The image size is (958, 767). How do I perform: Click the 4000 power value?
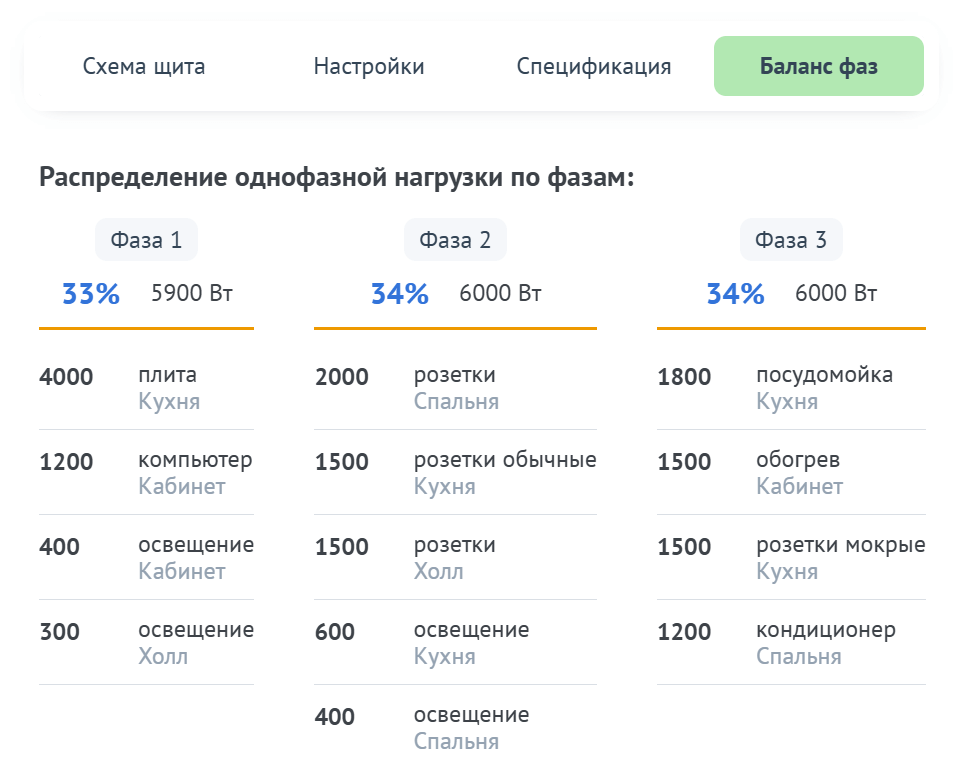[66, 376]
